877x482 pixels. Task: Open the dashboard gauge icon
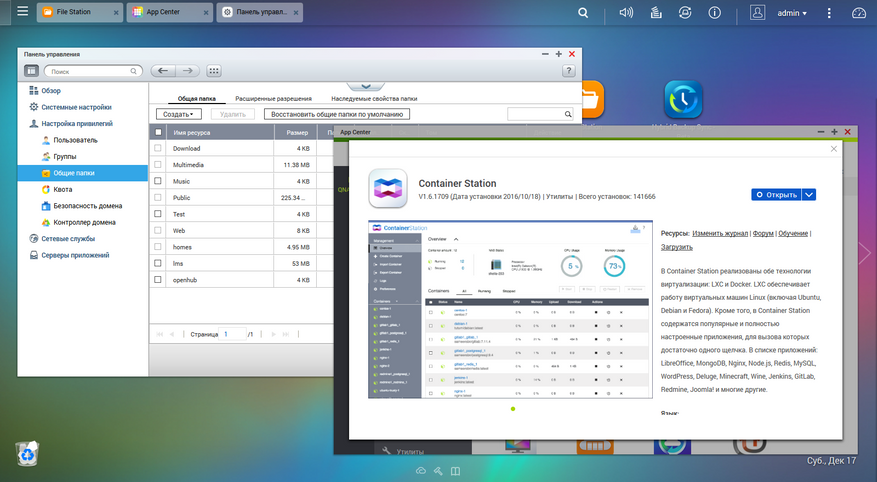pos(859,13)
